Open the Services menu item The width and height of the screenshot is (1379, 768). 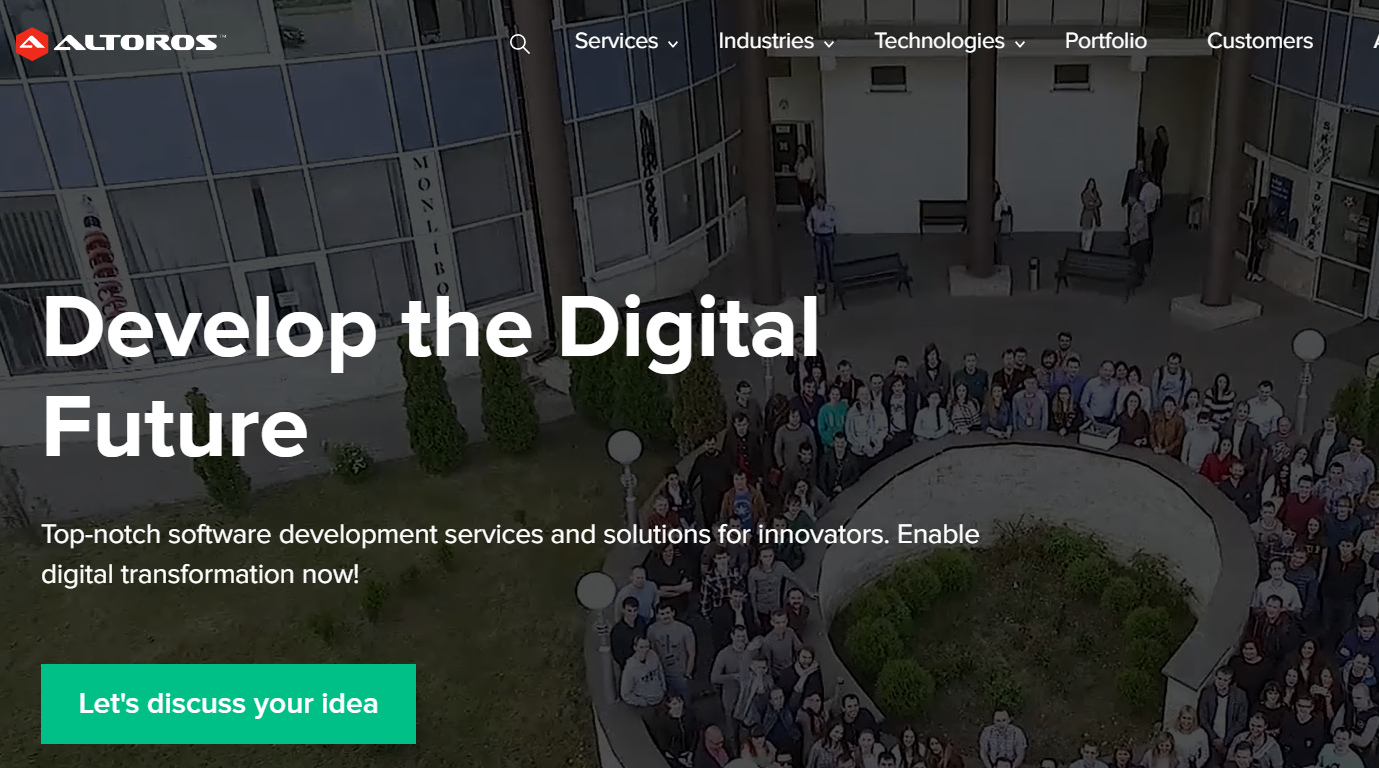tap(616, 41)
